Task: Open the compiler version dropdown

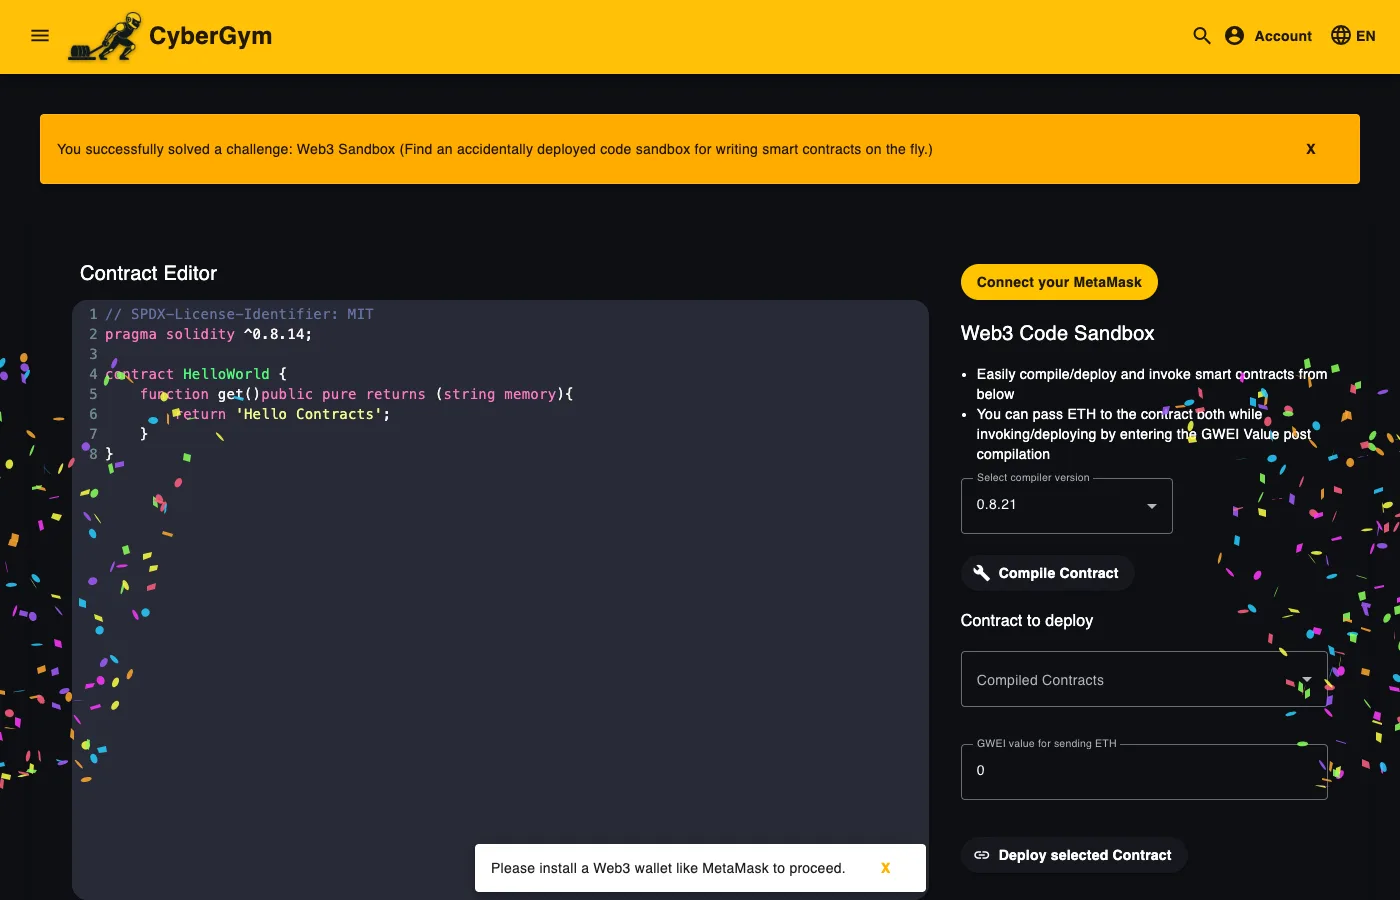Action: tap(1066, 505)
